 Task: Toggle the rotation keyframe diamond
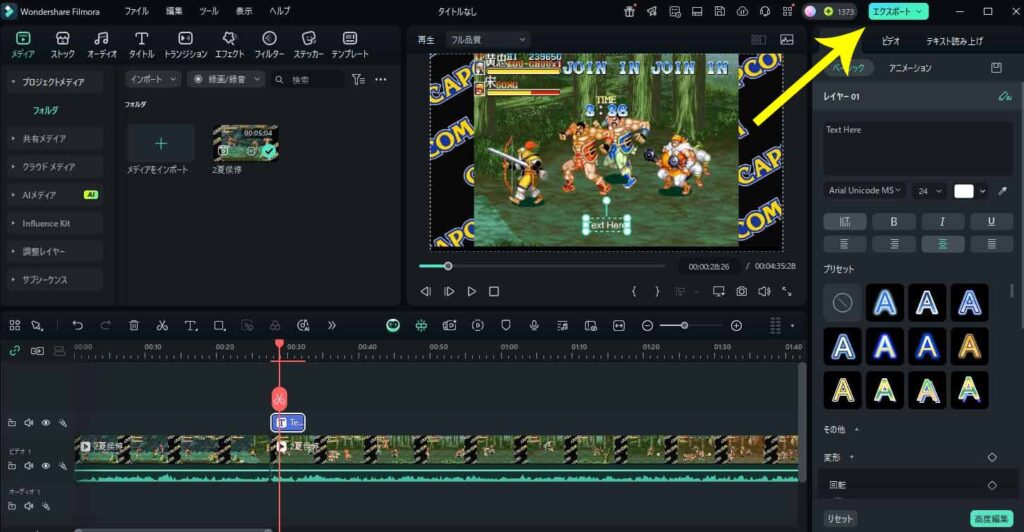[992, 485]
